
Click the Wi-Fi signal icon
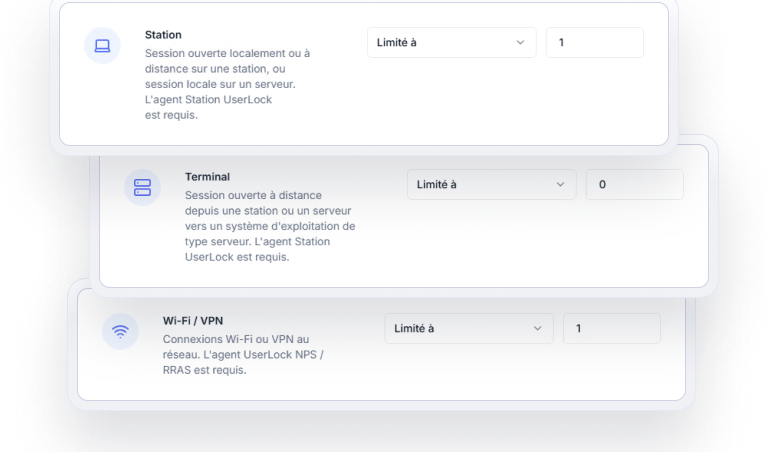pos(120,331)
